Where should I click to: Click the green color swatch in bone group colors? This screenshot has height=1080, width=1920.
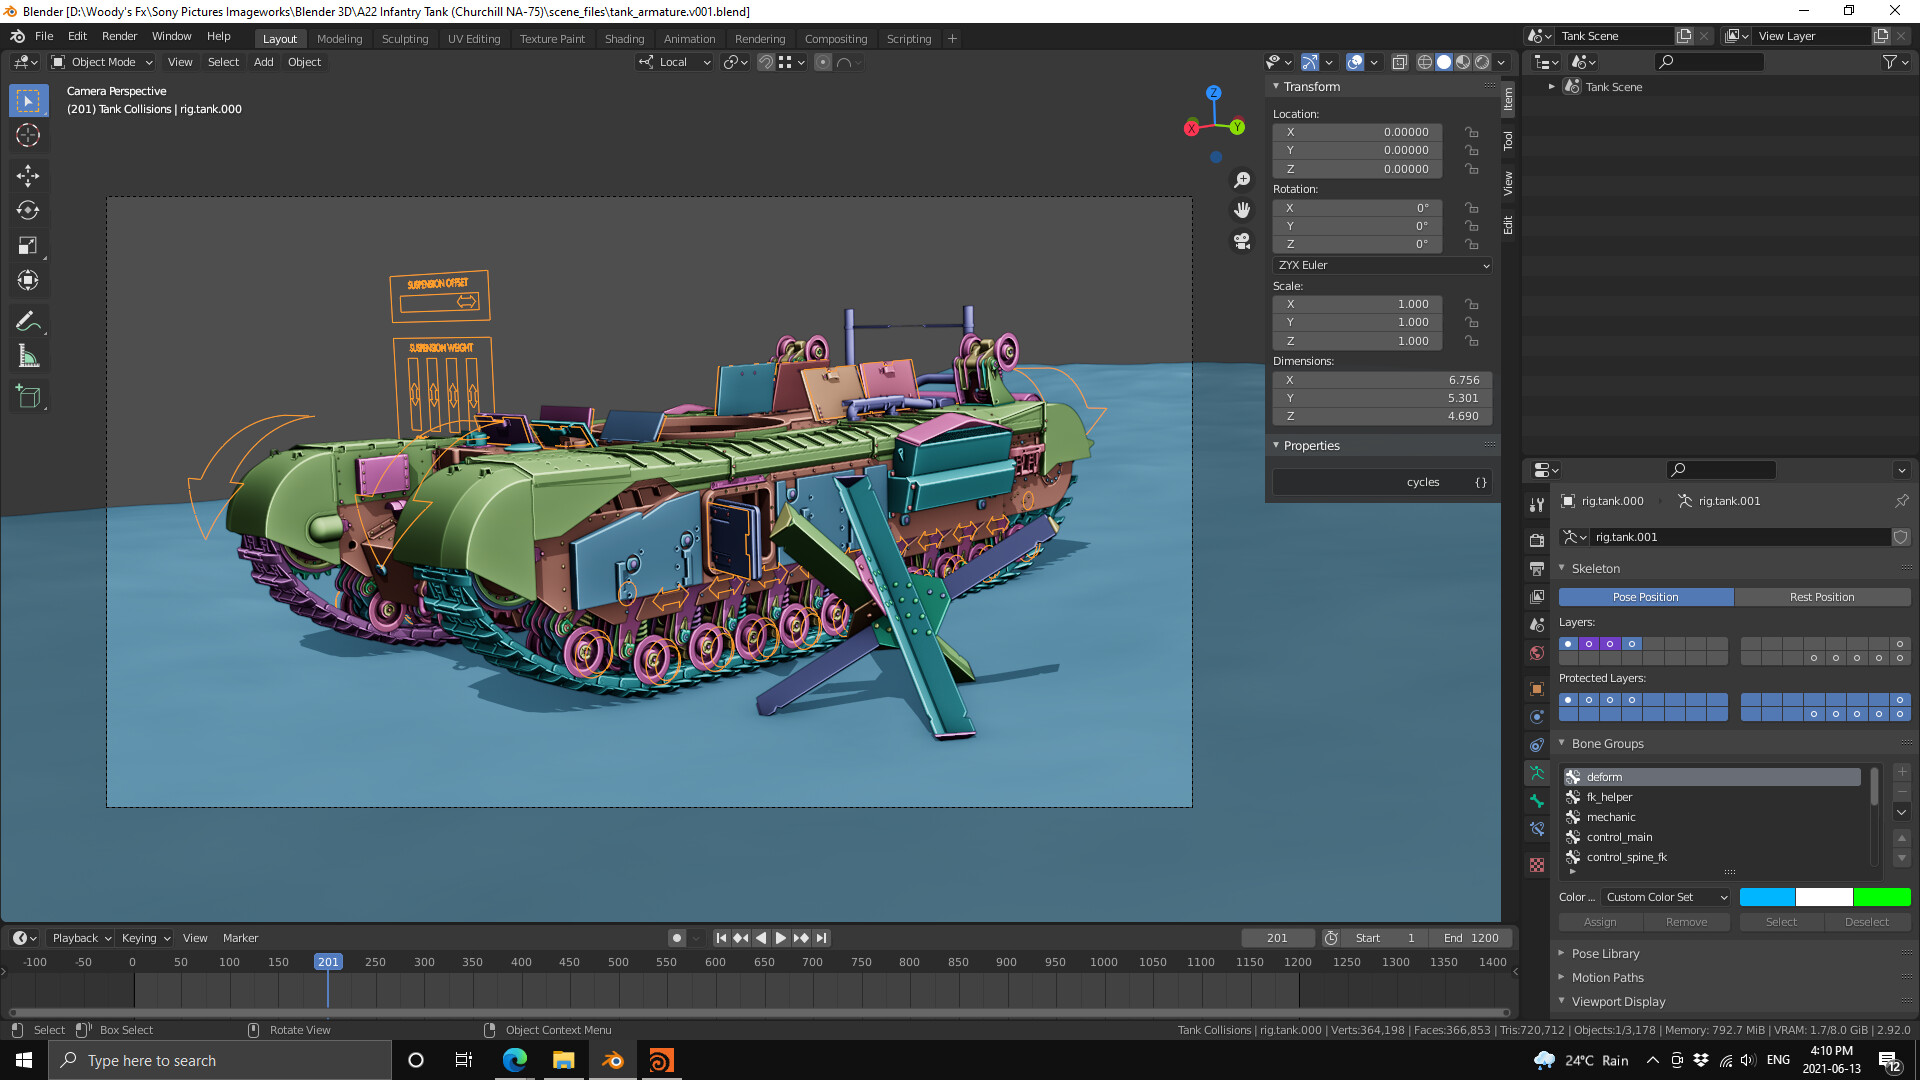(x=1884, y=897)
